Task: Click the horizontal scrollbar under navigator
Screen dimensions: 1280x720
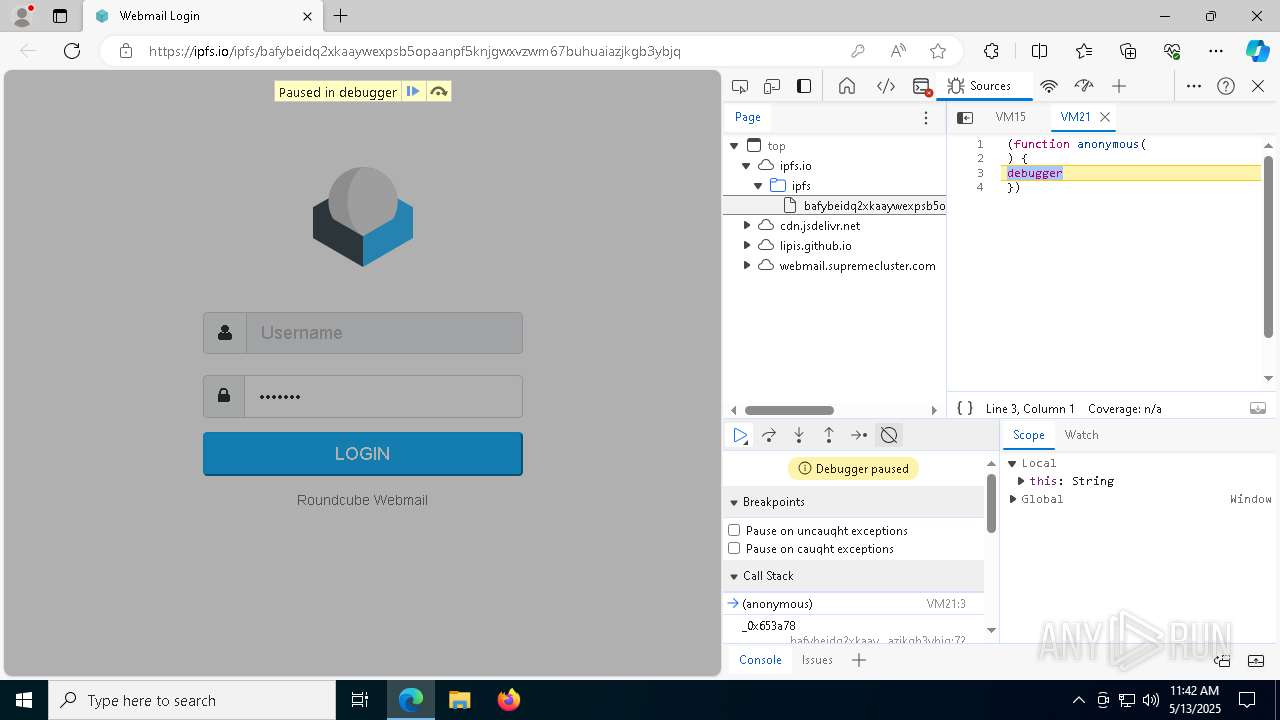Action: pos(789,410)
